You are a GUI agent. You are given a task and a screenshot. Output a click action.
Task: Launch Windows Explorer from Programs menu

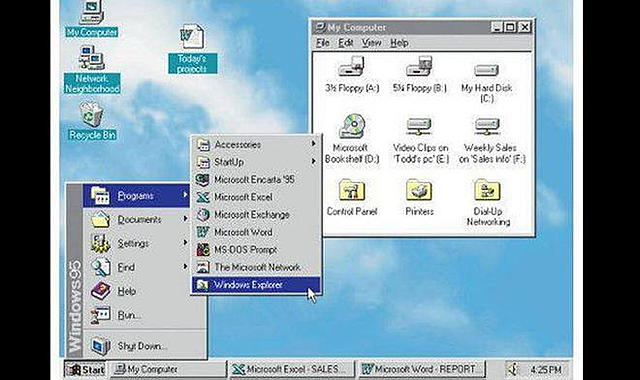point(256,285)
